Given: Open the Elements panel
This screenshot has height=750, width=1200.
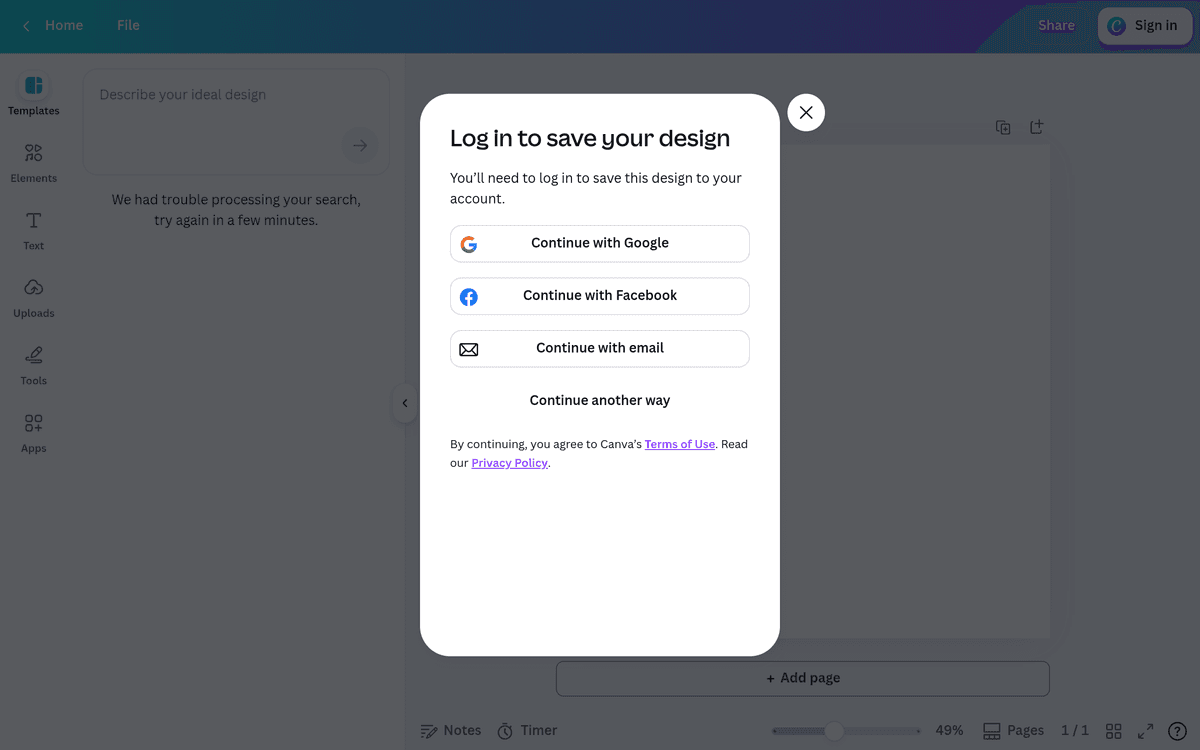Looking at the screenshot, I should pos(33,162).
